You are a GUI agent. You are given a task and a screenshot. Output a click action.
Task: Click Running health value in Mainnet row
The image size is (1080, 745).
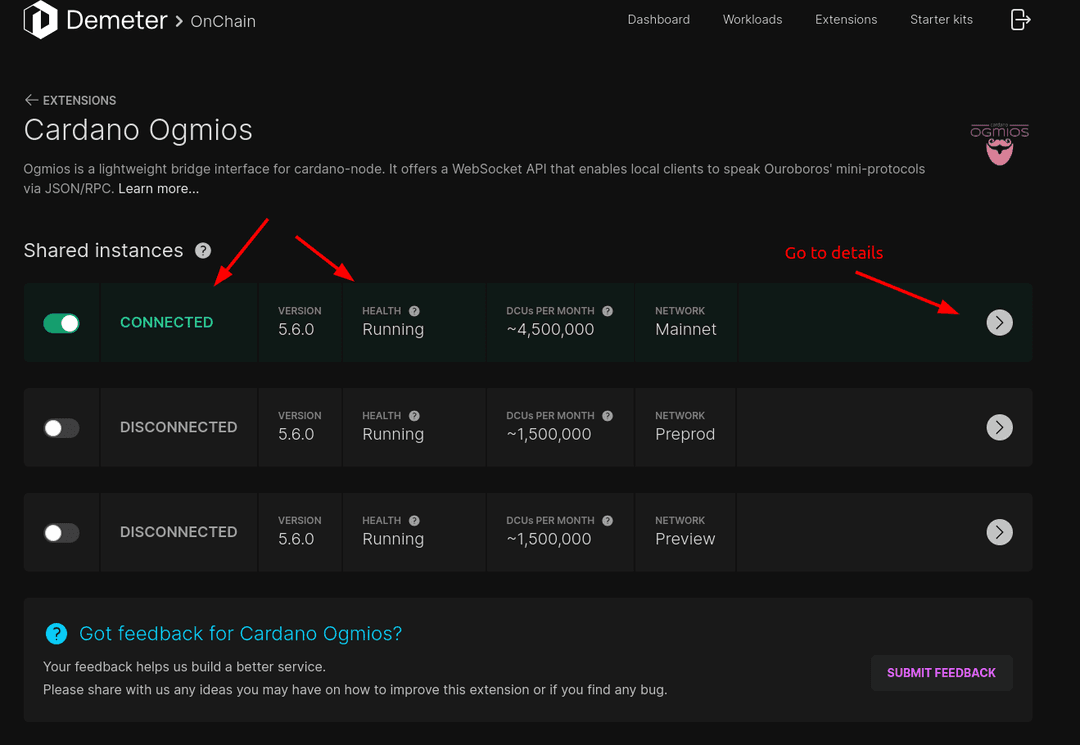(x=393, y=330)
